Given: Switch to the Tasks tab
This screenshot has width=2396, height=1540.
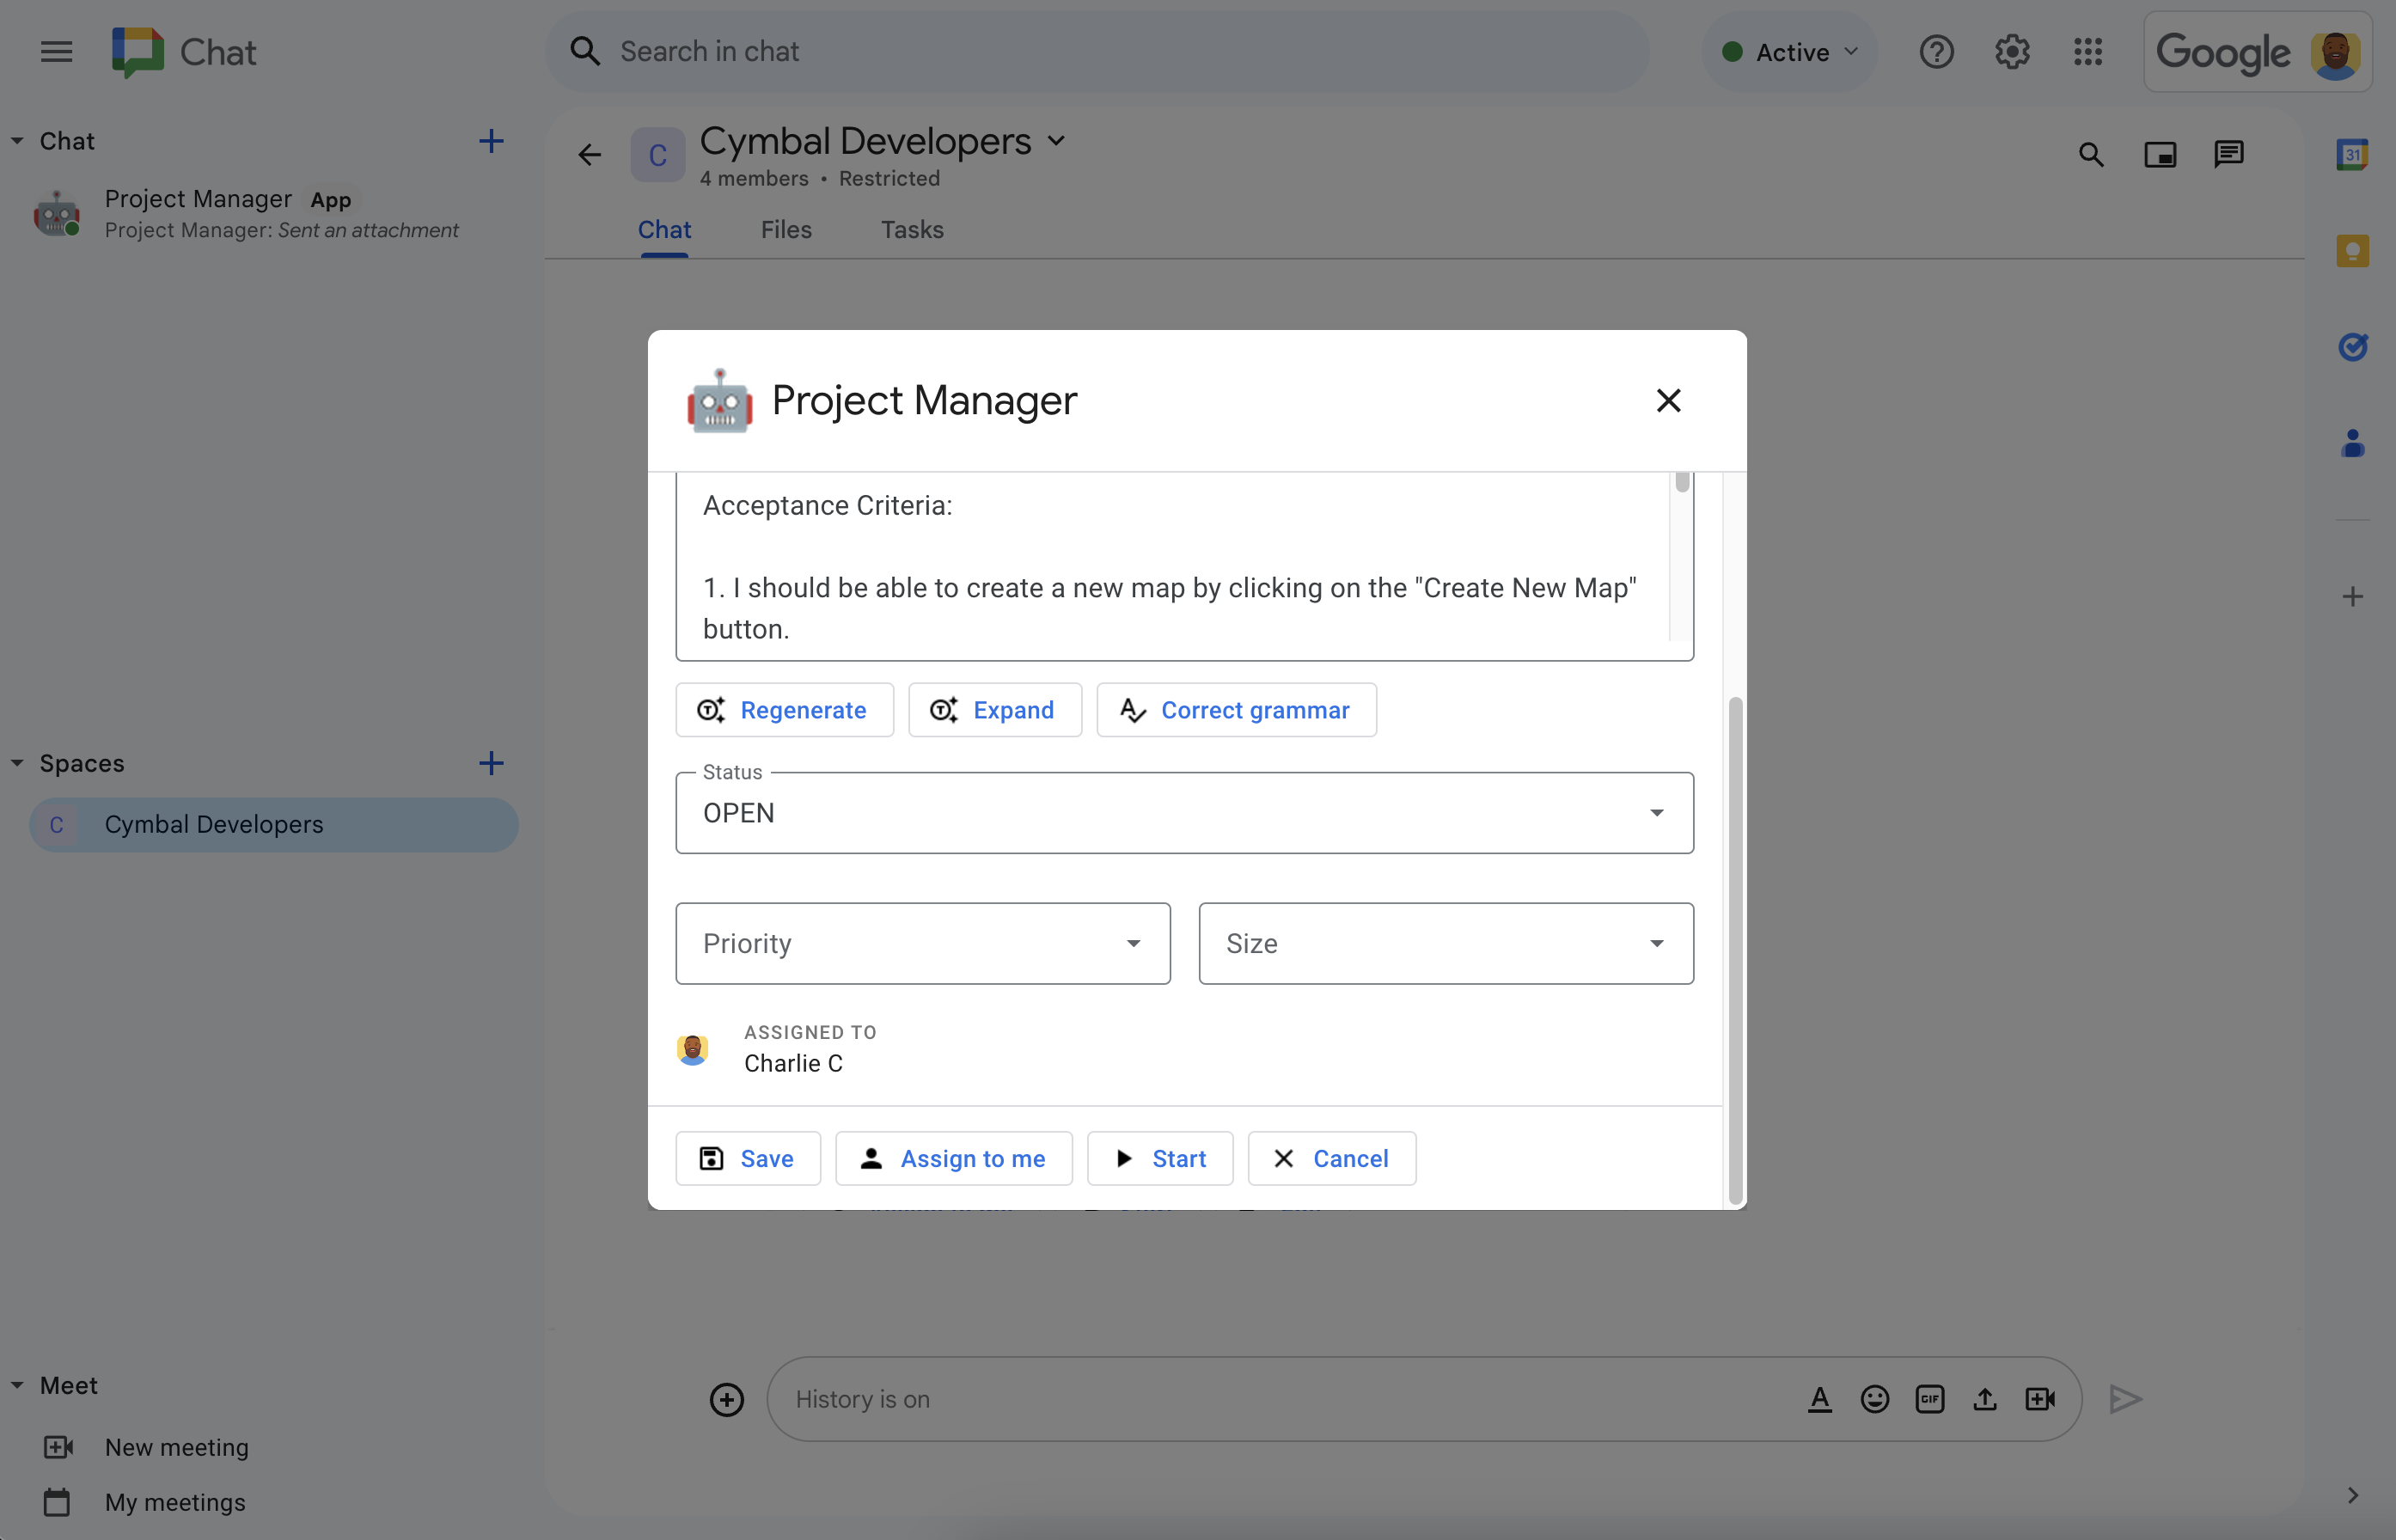Looking at the screenshot, I should coord(912,229).
